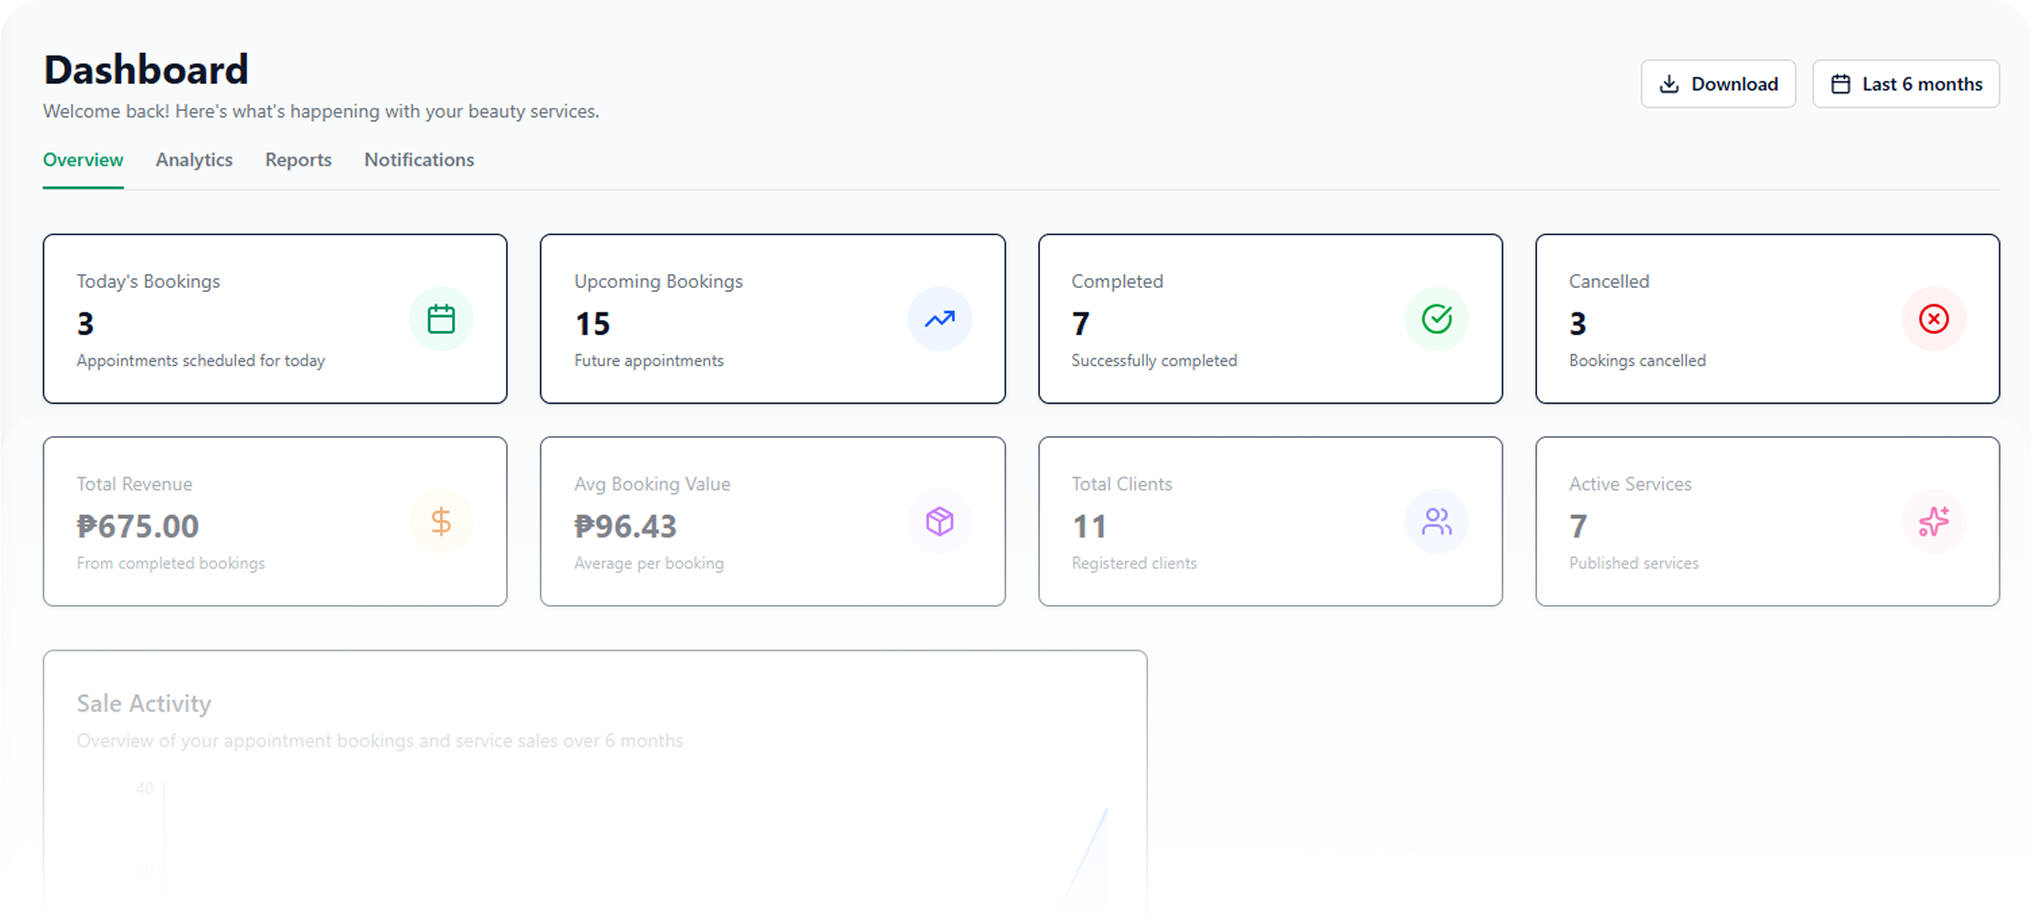This screenshot has height=924, width=2031.
Task: Open the Last 6 months date range selector
Action: [1905, 84]
